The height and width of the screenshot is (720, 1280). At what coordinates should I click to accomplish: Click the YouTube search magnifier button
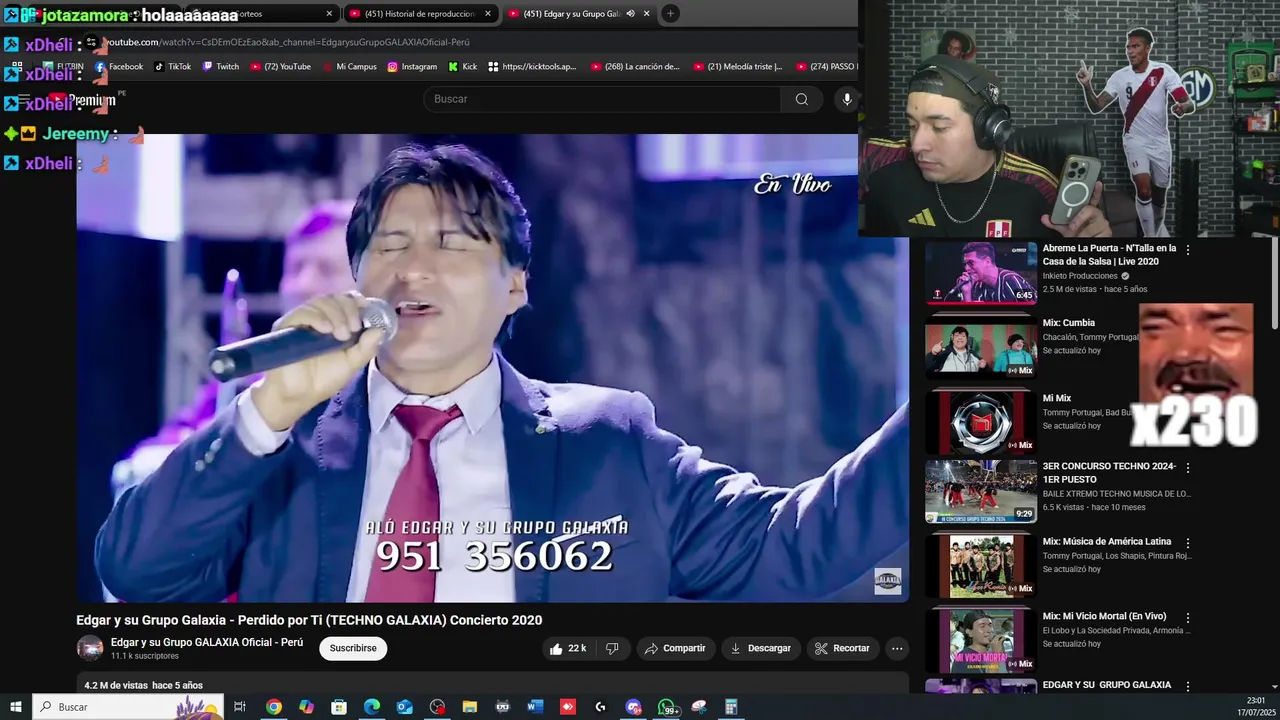(801, 99)
